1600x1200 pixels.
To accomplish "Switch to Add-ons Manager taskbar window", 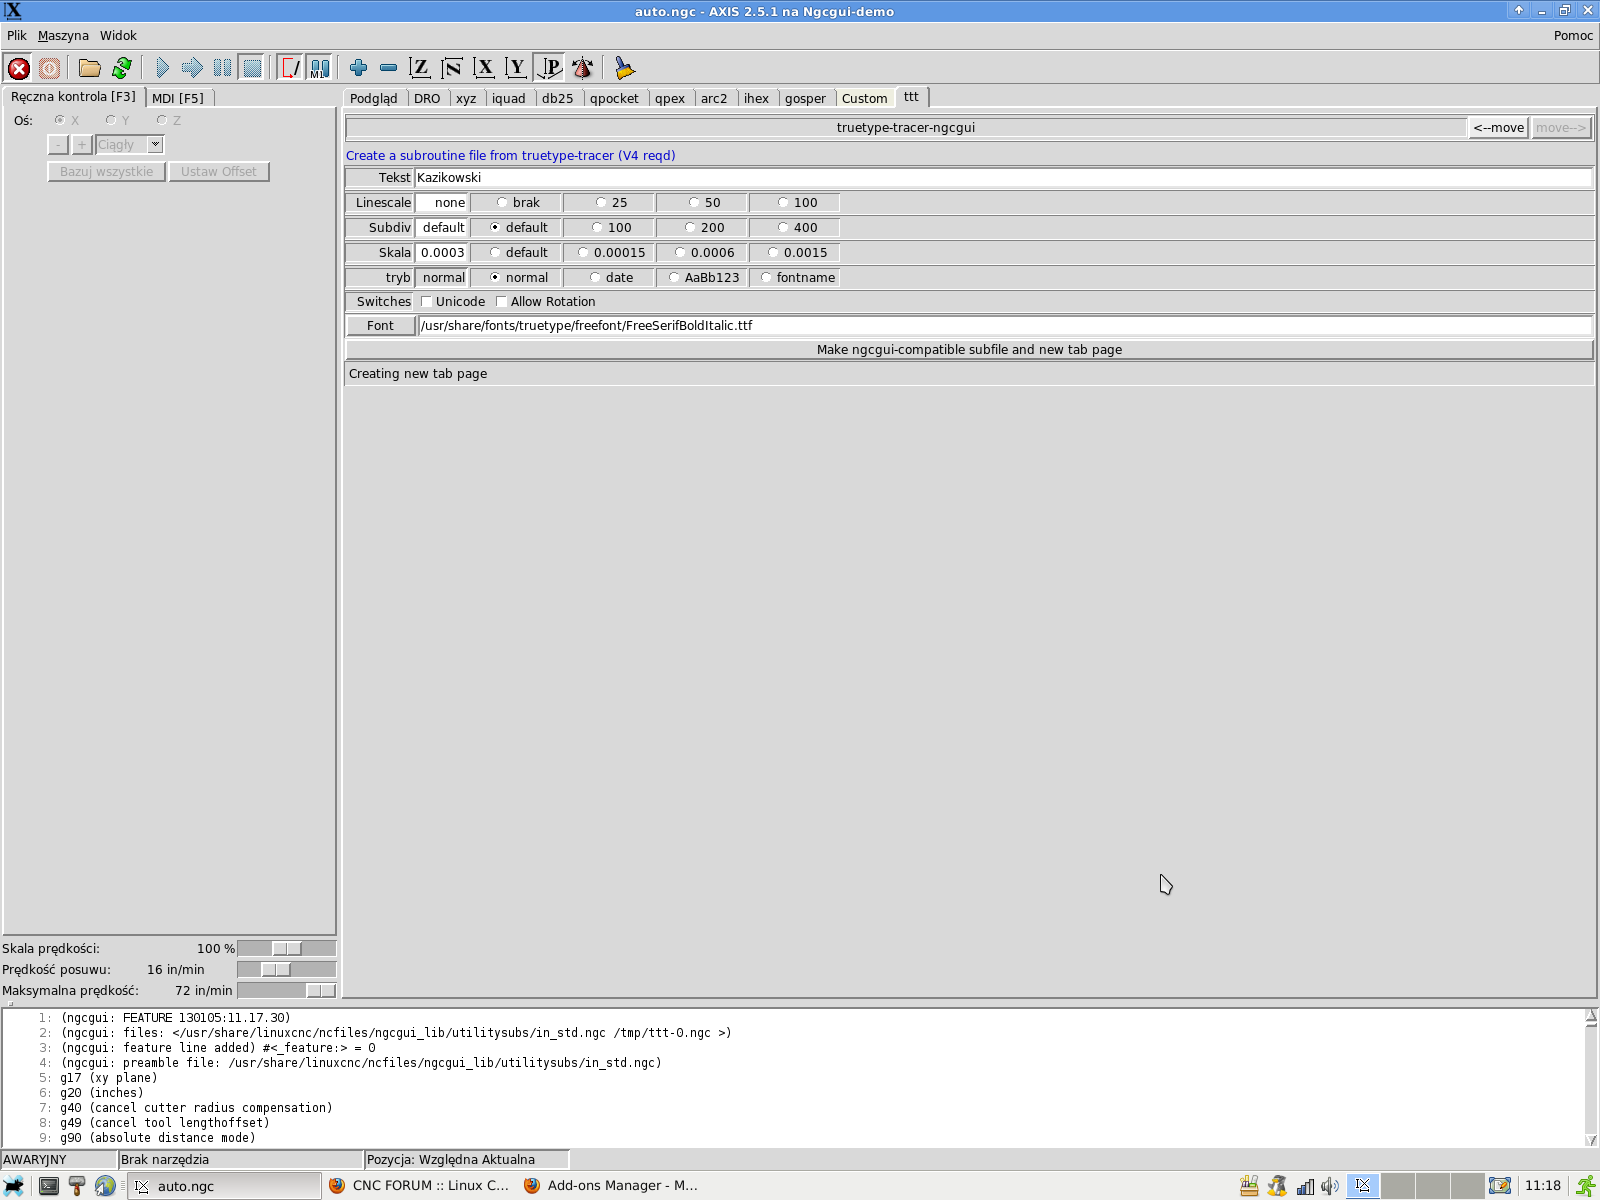I will tap(612, 1186).
